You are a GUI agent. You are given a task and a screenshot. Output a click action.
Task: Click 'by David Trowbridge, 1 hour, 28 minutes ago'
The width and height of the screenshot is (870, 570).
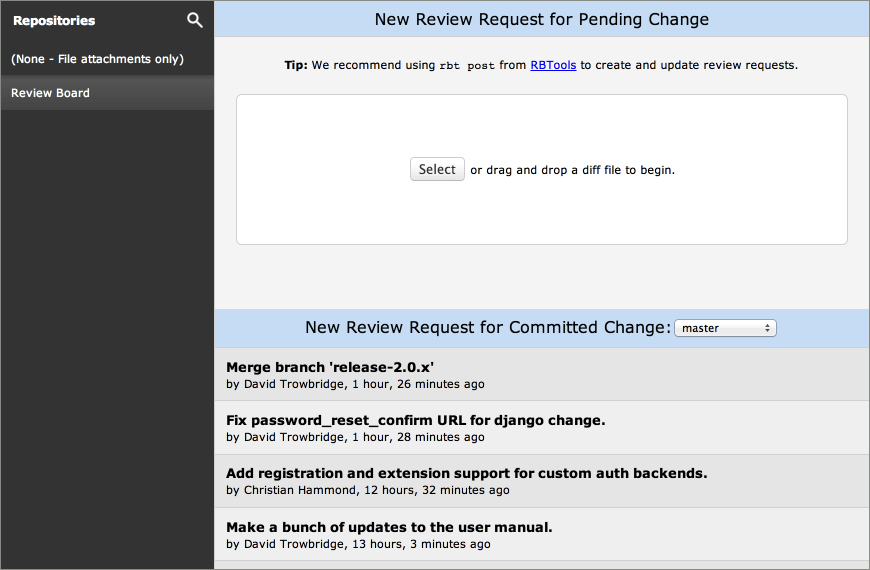click(x=355, y=437)
